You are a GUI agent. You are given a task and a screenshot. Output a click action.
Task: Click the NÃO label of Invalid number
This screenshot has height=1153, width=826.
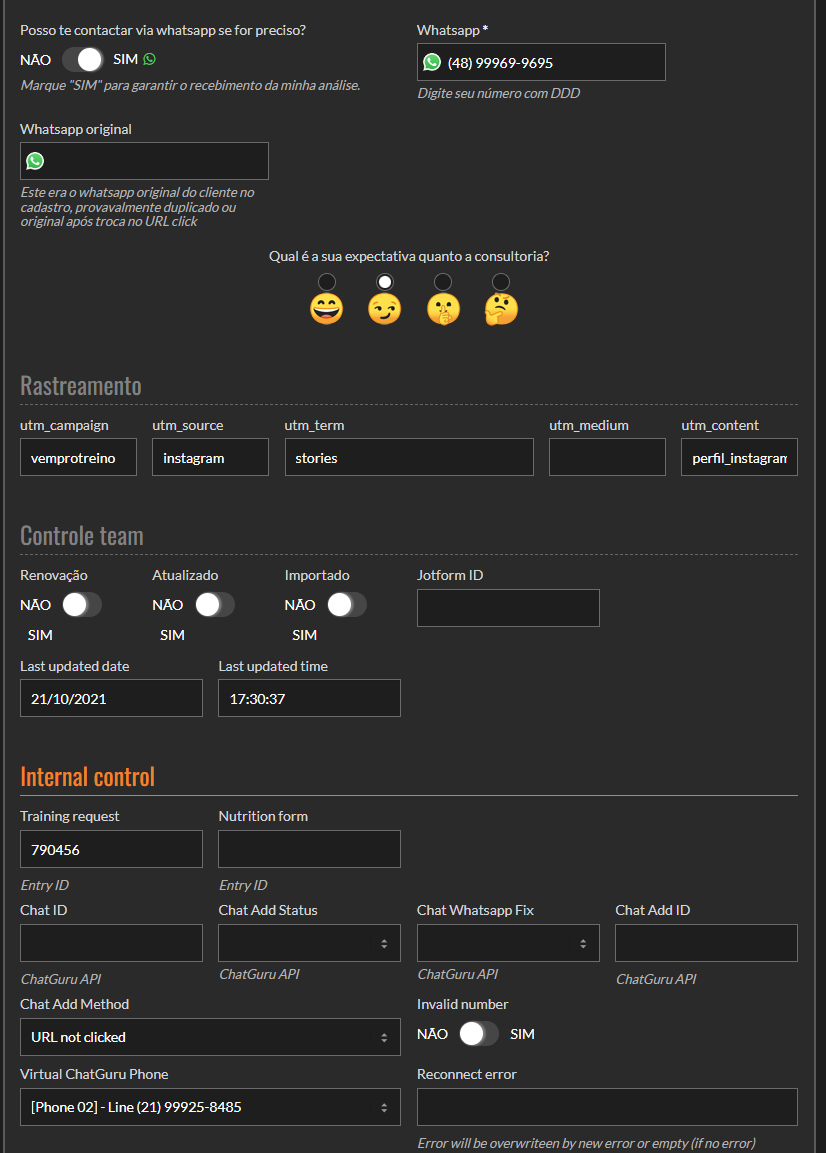tap(432, 1034)
